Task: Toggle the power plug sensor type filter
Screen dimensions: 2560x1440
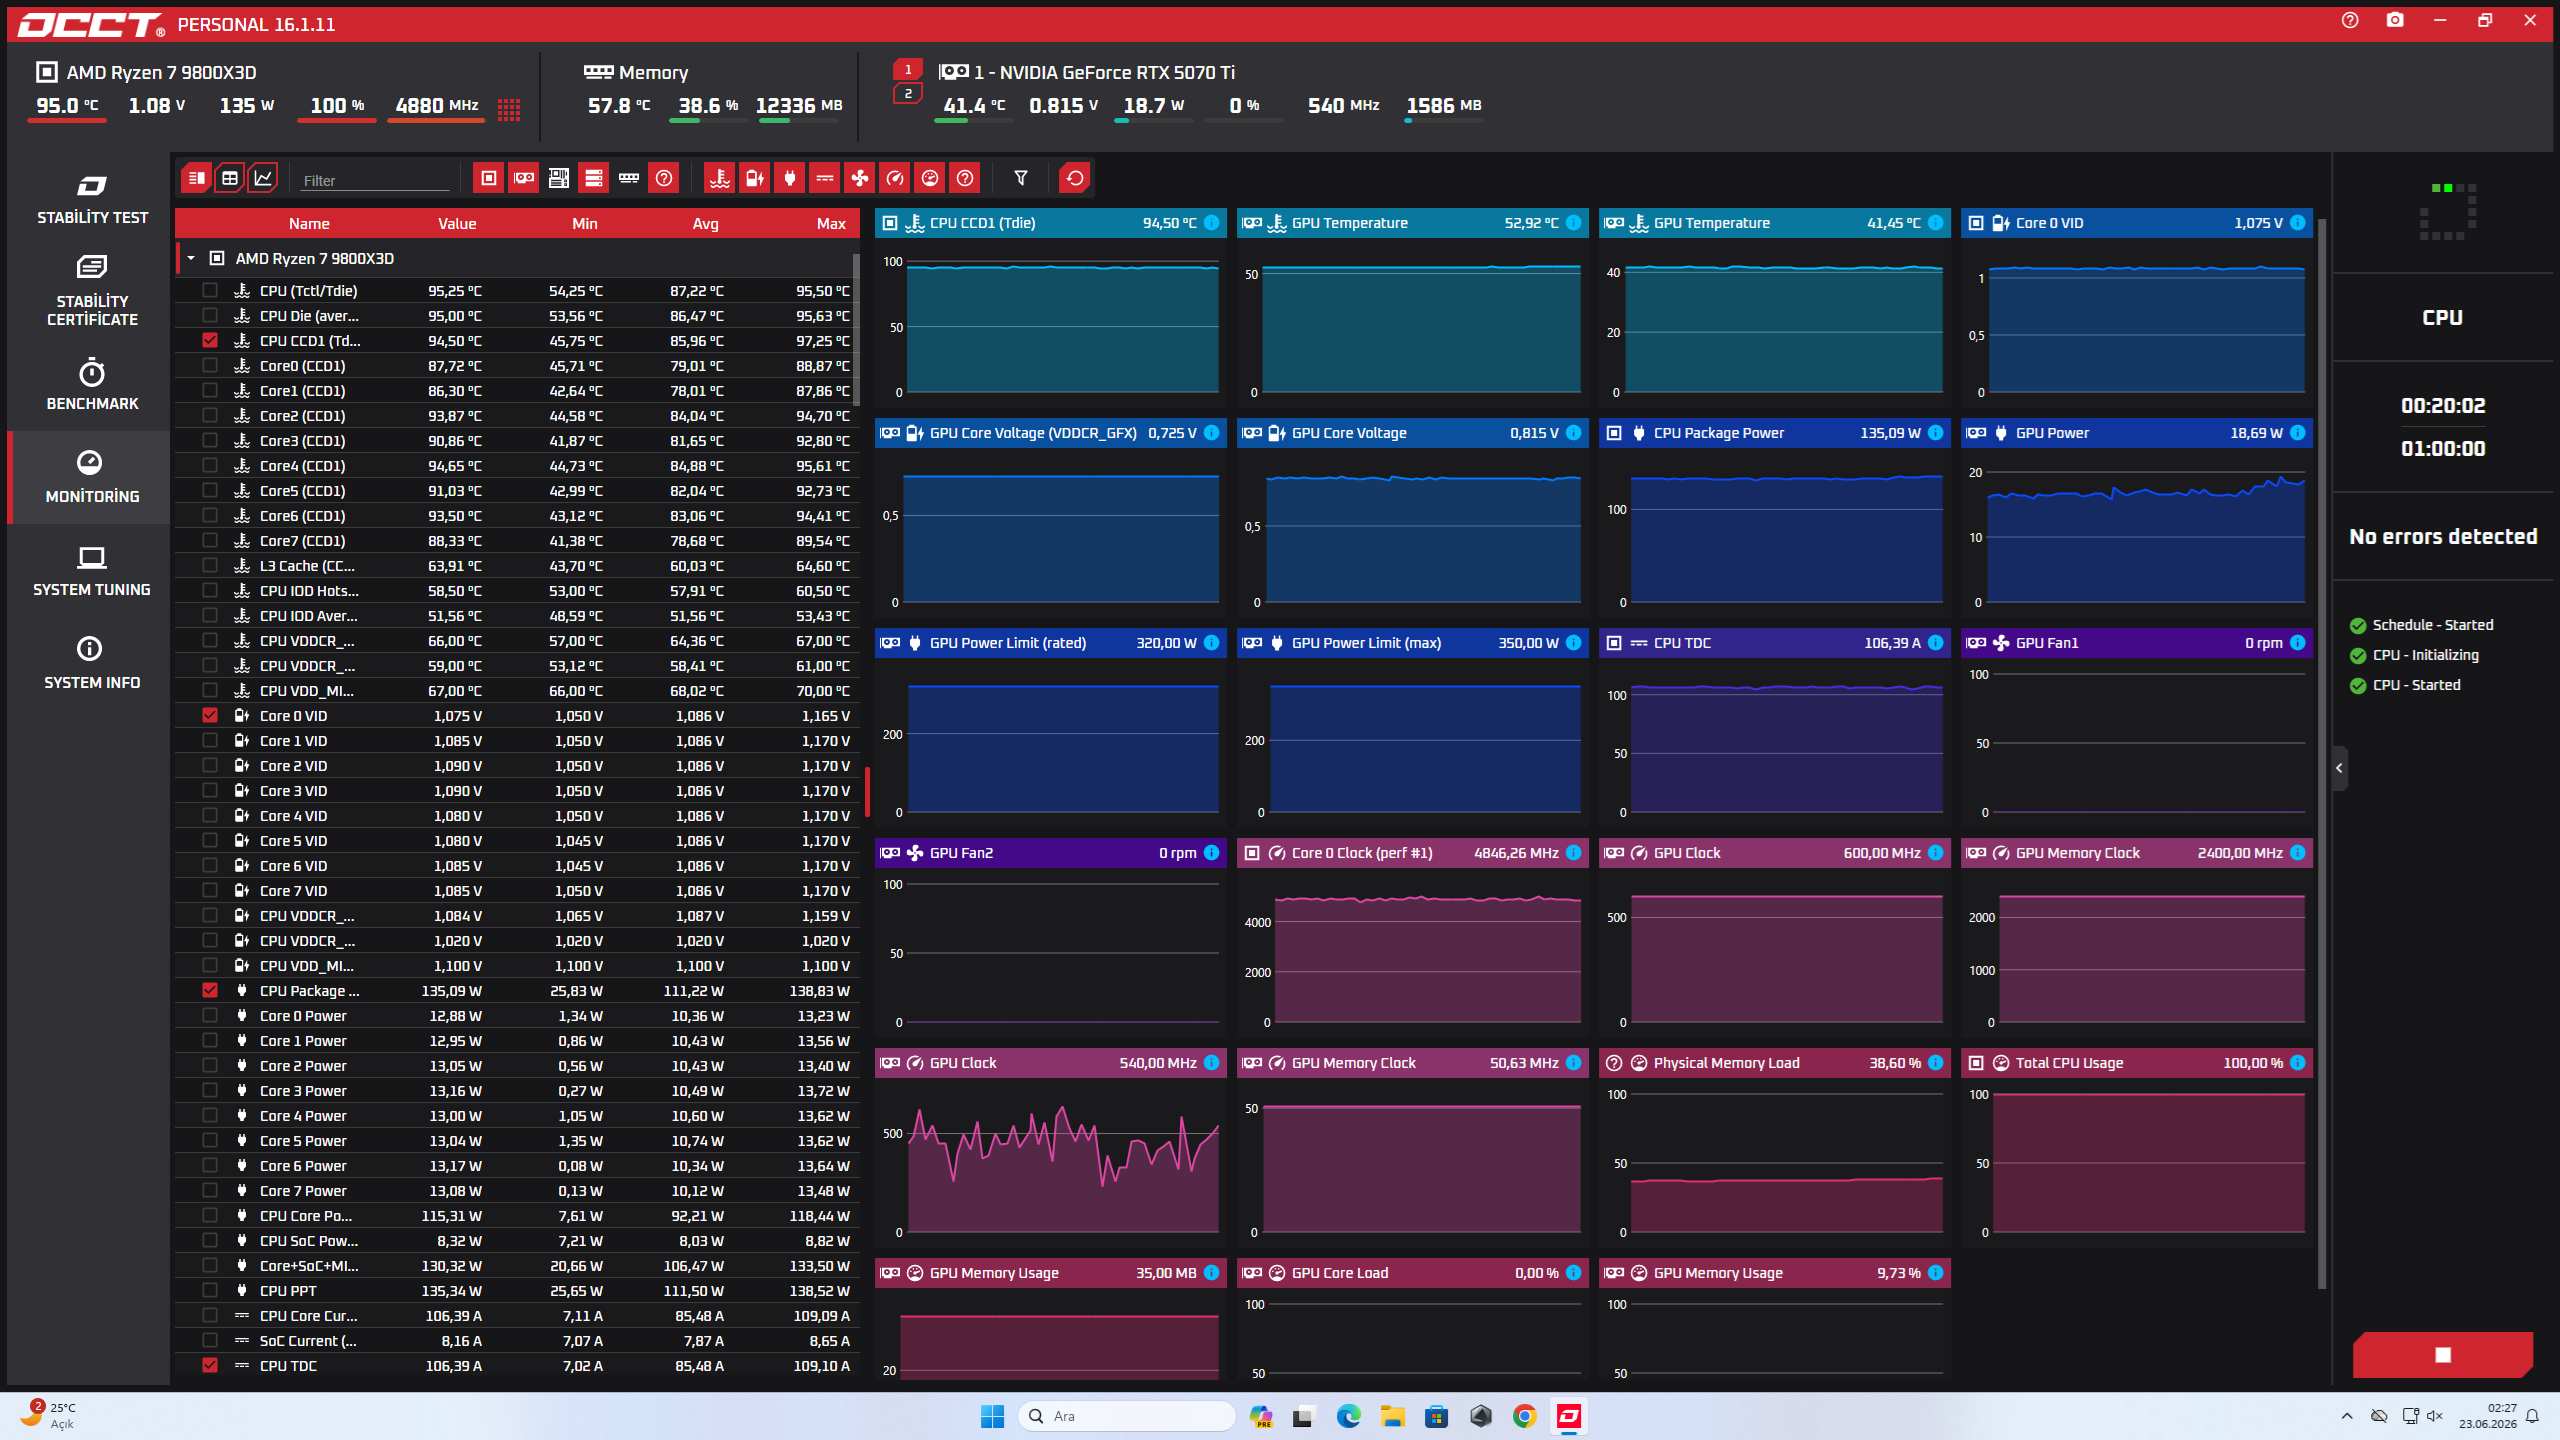Action: pos(790,178)
